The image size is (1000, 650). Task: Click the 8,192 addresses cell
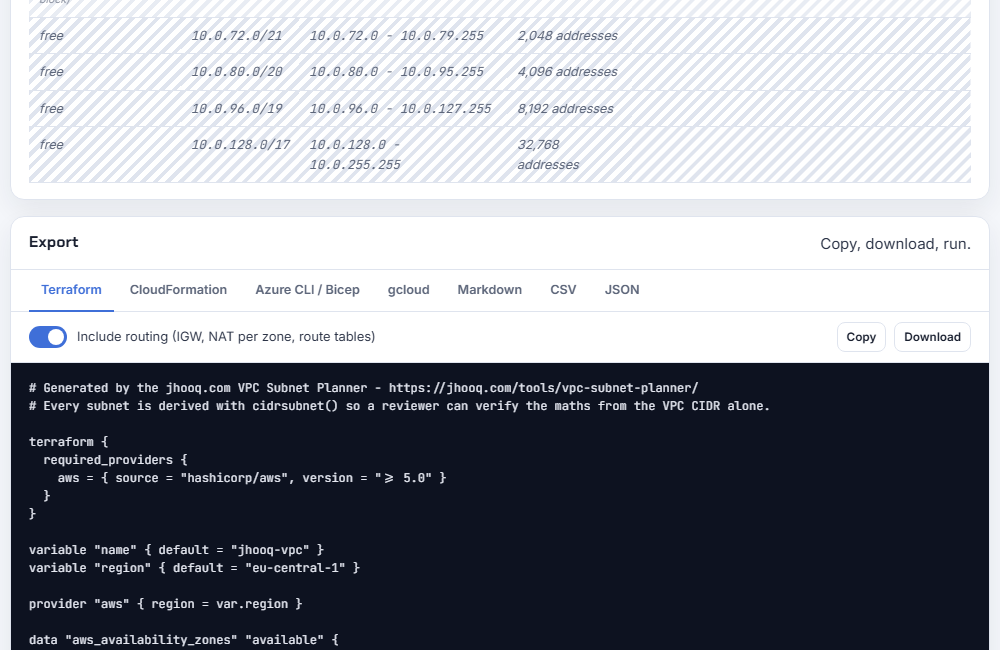click(565, 108)
